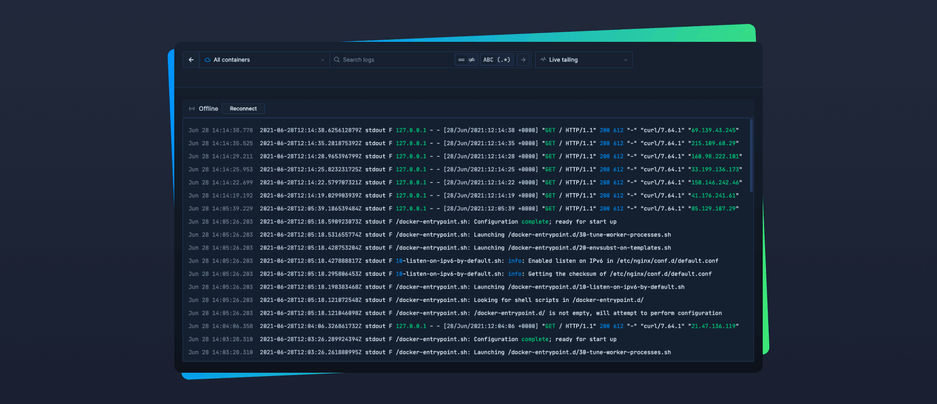The image size is (937, 404).
Task: Open the Live tailing dropdown
Action: [584, 60]
